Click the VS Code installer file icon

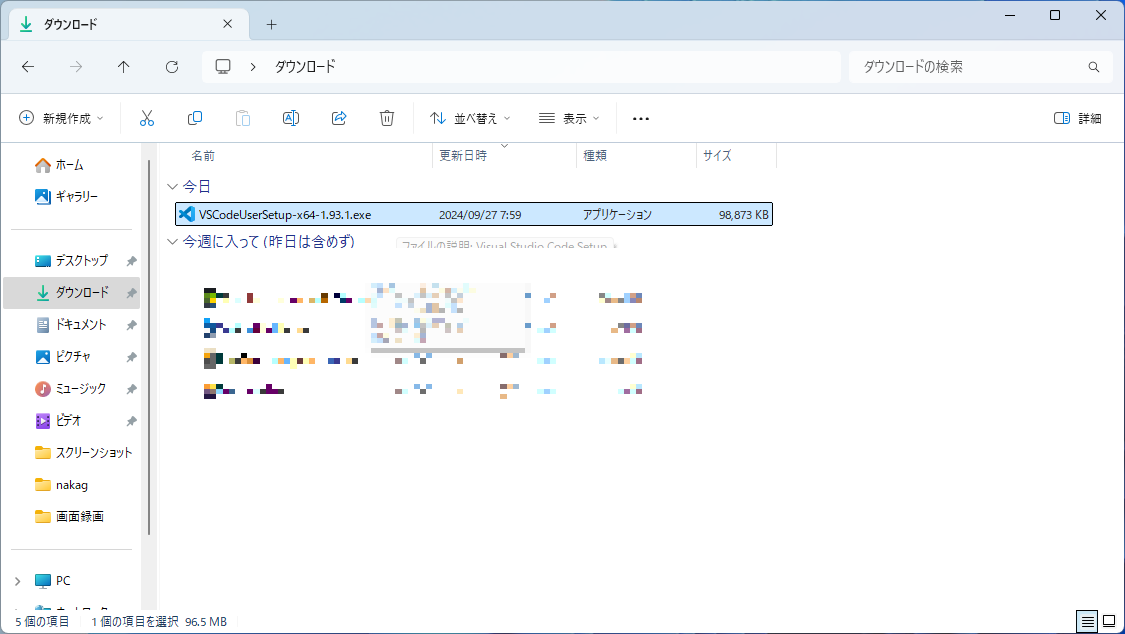click(x=187, y=214)
